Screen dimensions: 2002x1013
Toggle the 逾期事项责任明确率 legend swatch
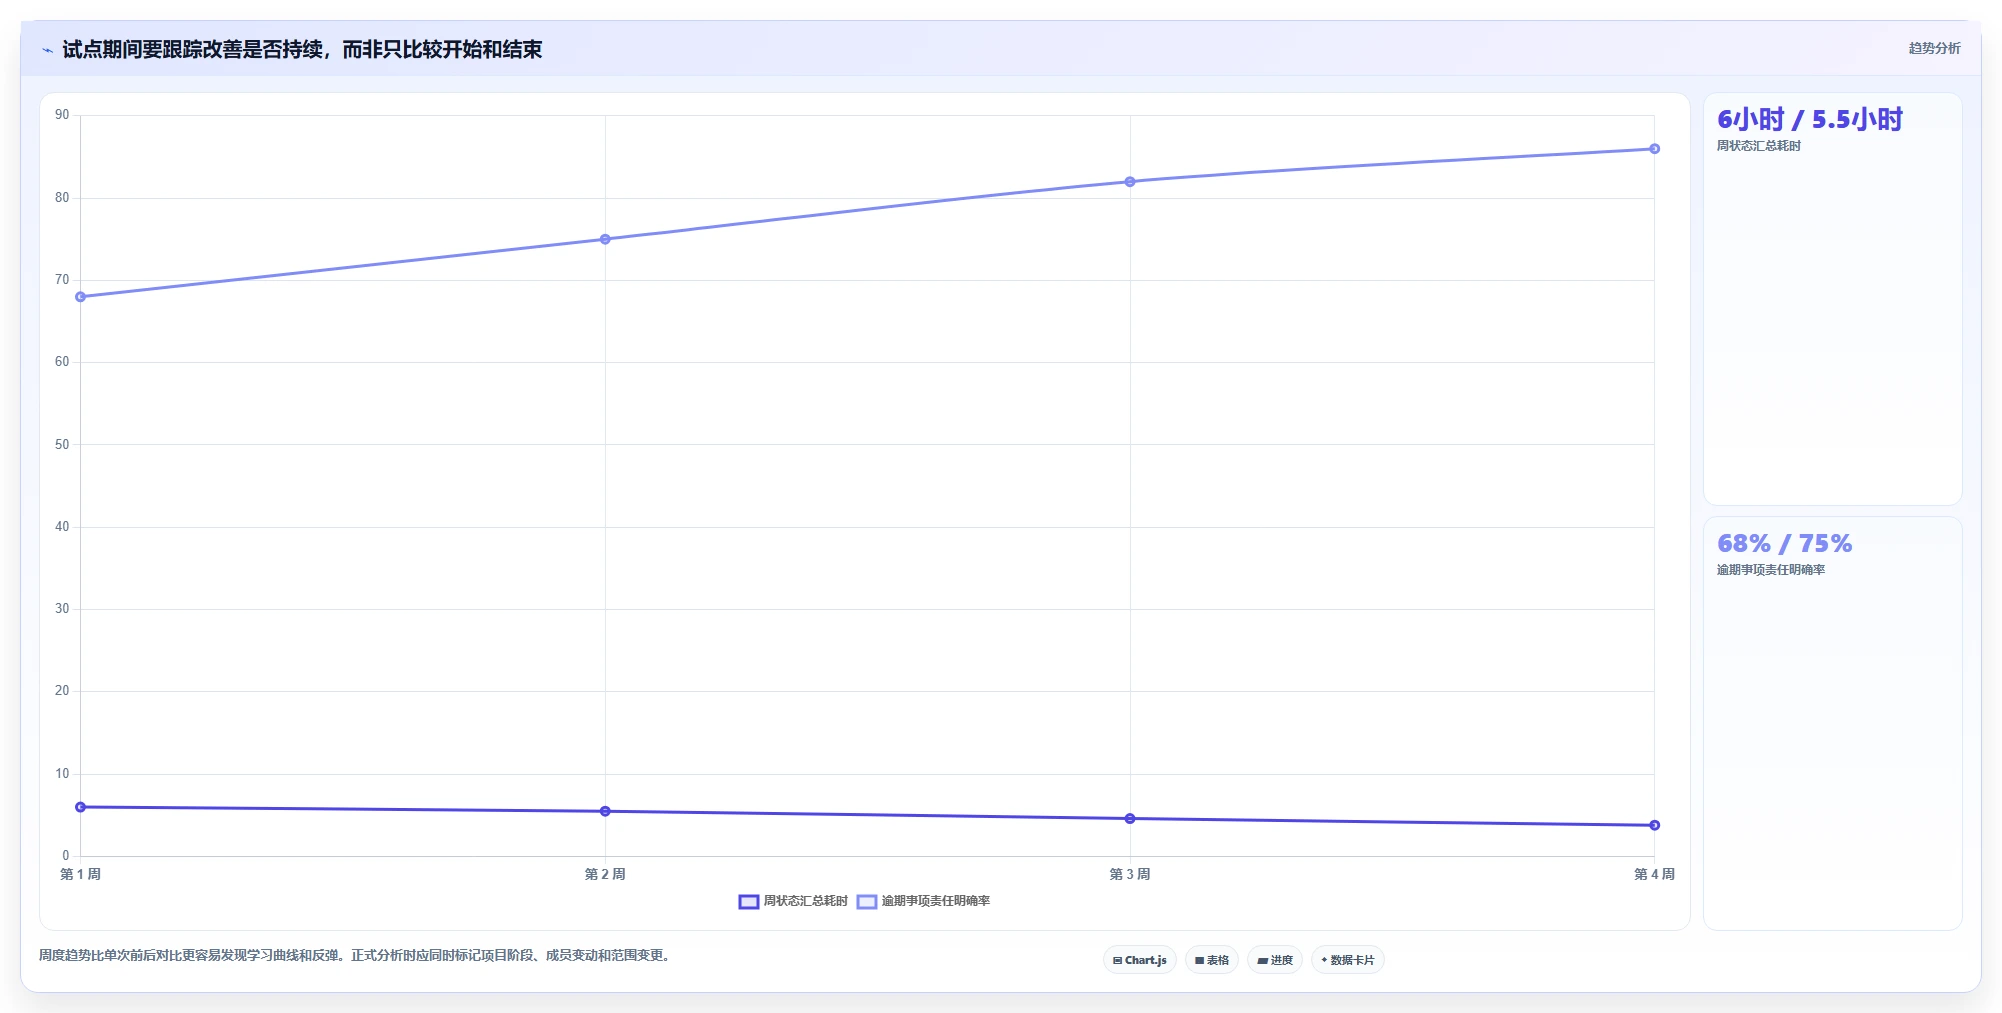click(x=867, y=902)
